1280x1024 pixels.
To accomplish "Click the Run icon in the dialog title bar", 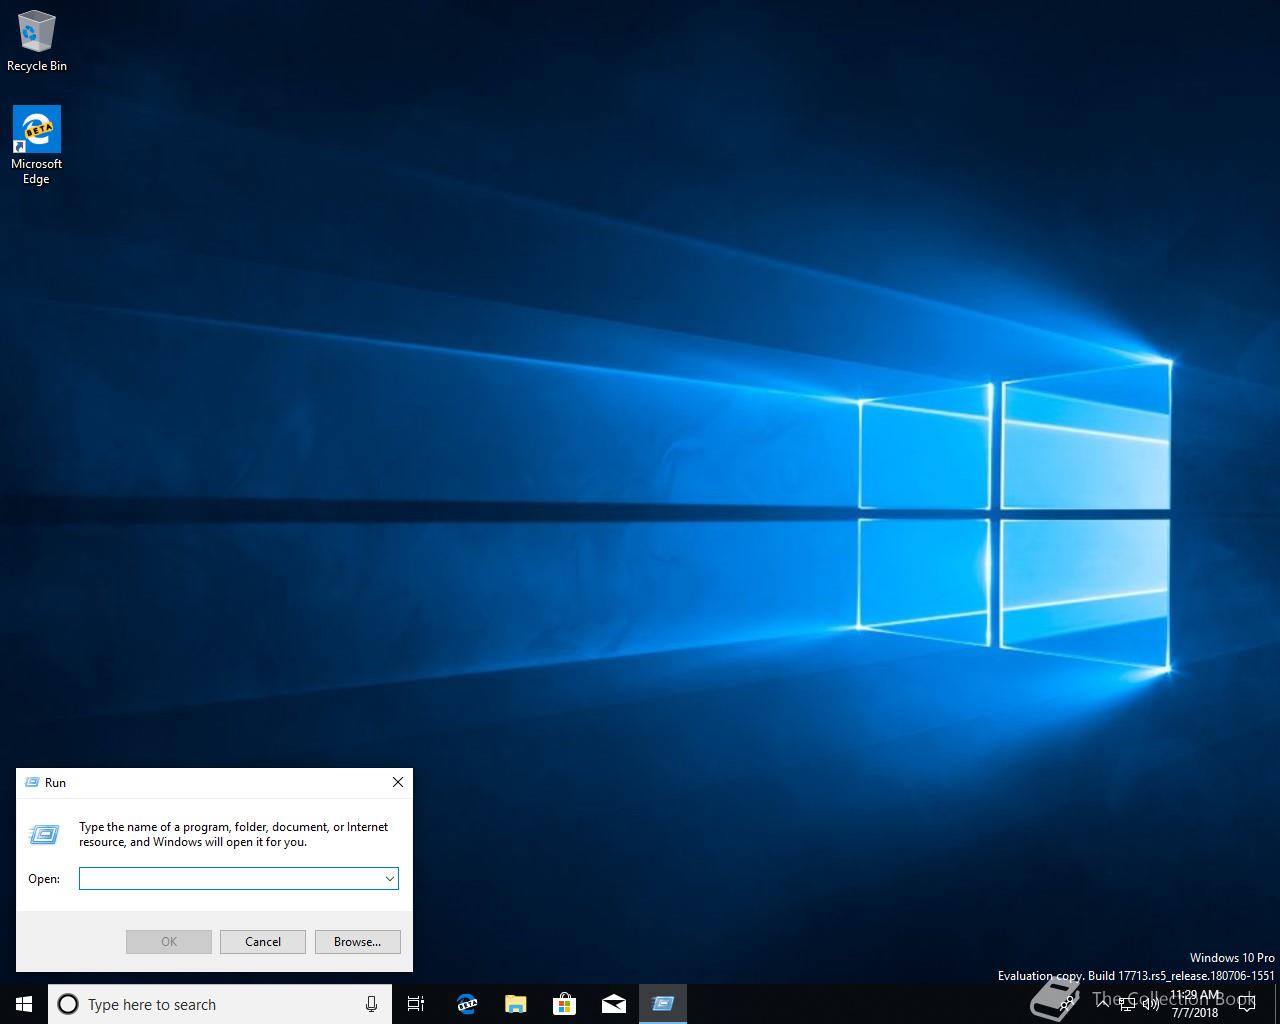I will (x=32, y=783).
